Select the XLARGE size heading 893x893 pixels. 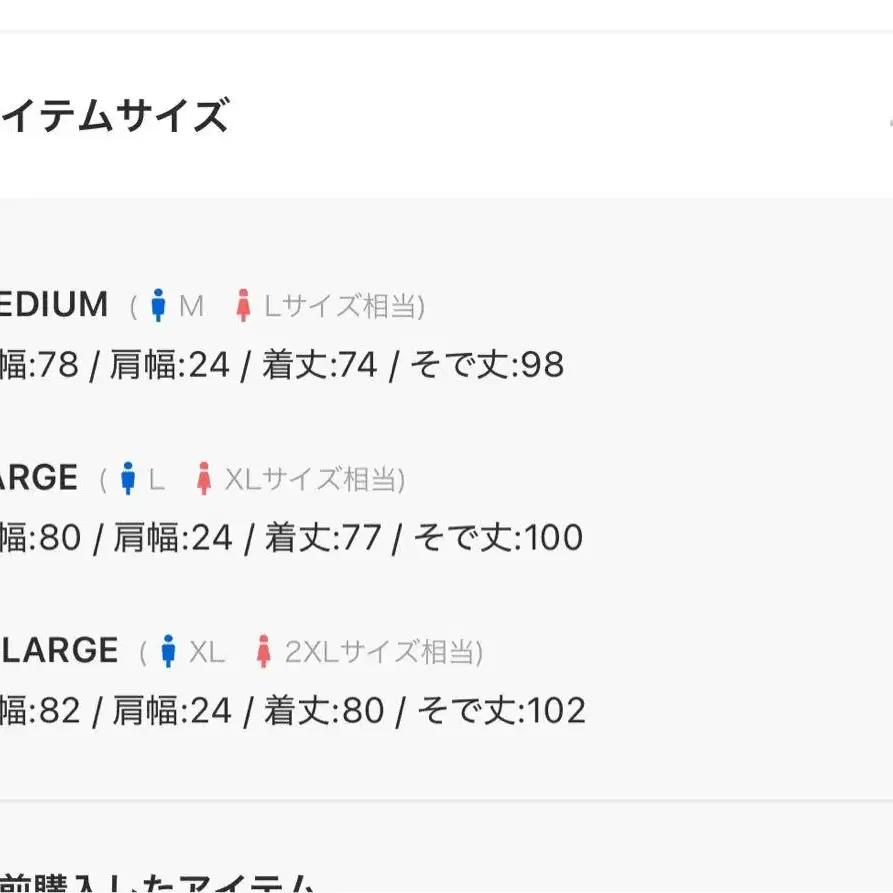click(x=59, y=650)
